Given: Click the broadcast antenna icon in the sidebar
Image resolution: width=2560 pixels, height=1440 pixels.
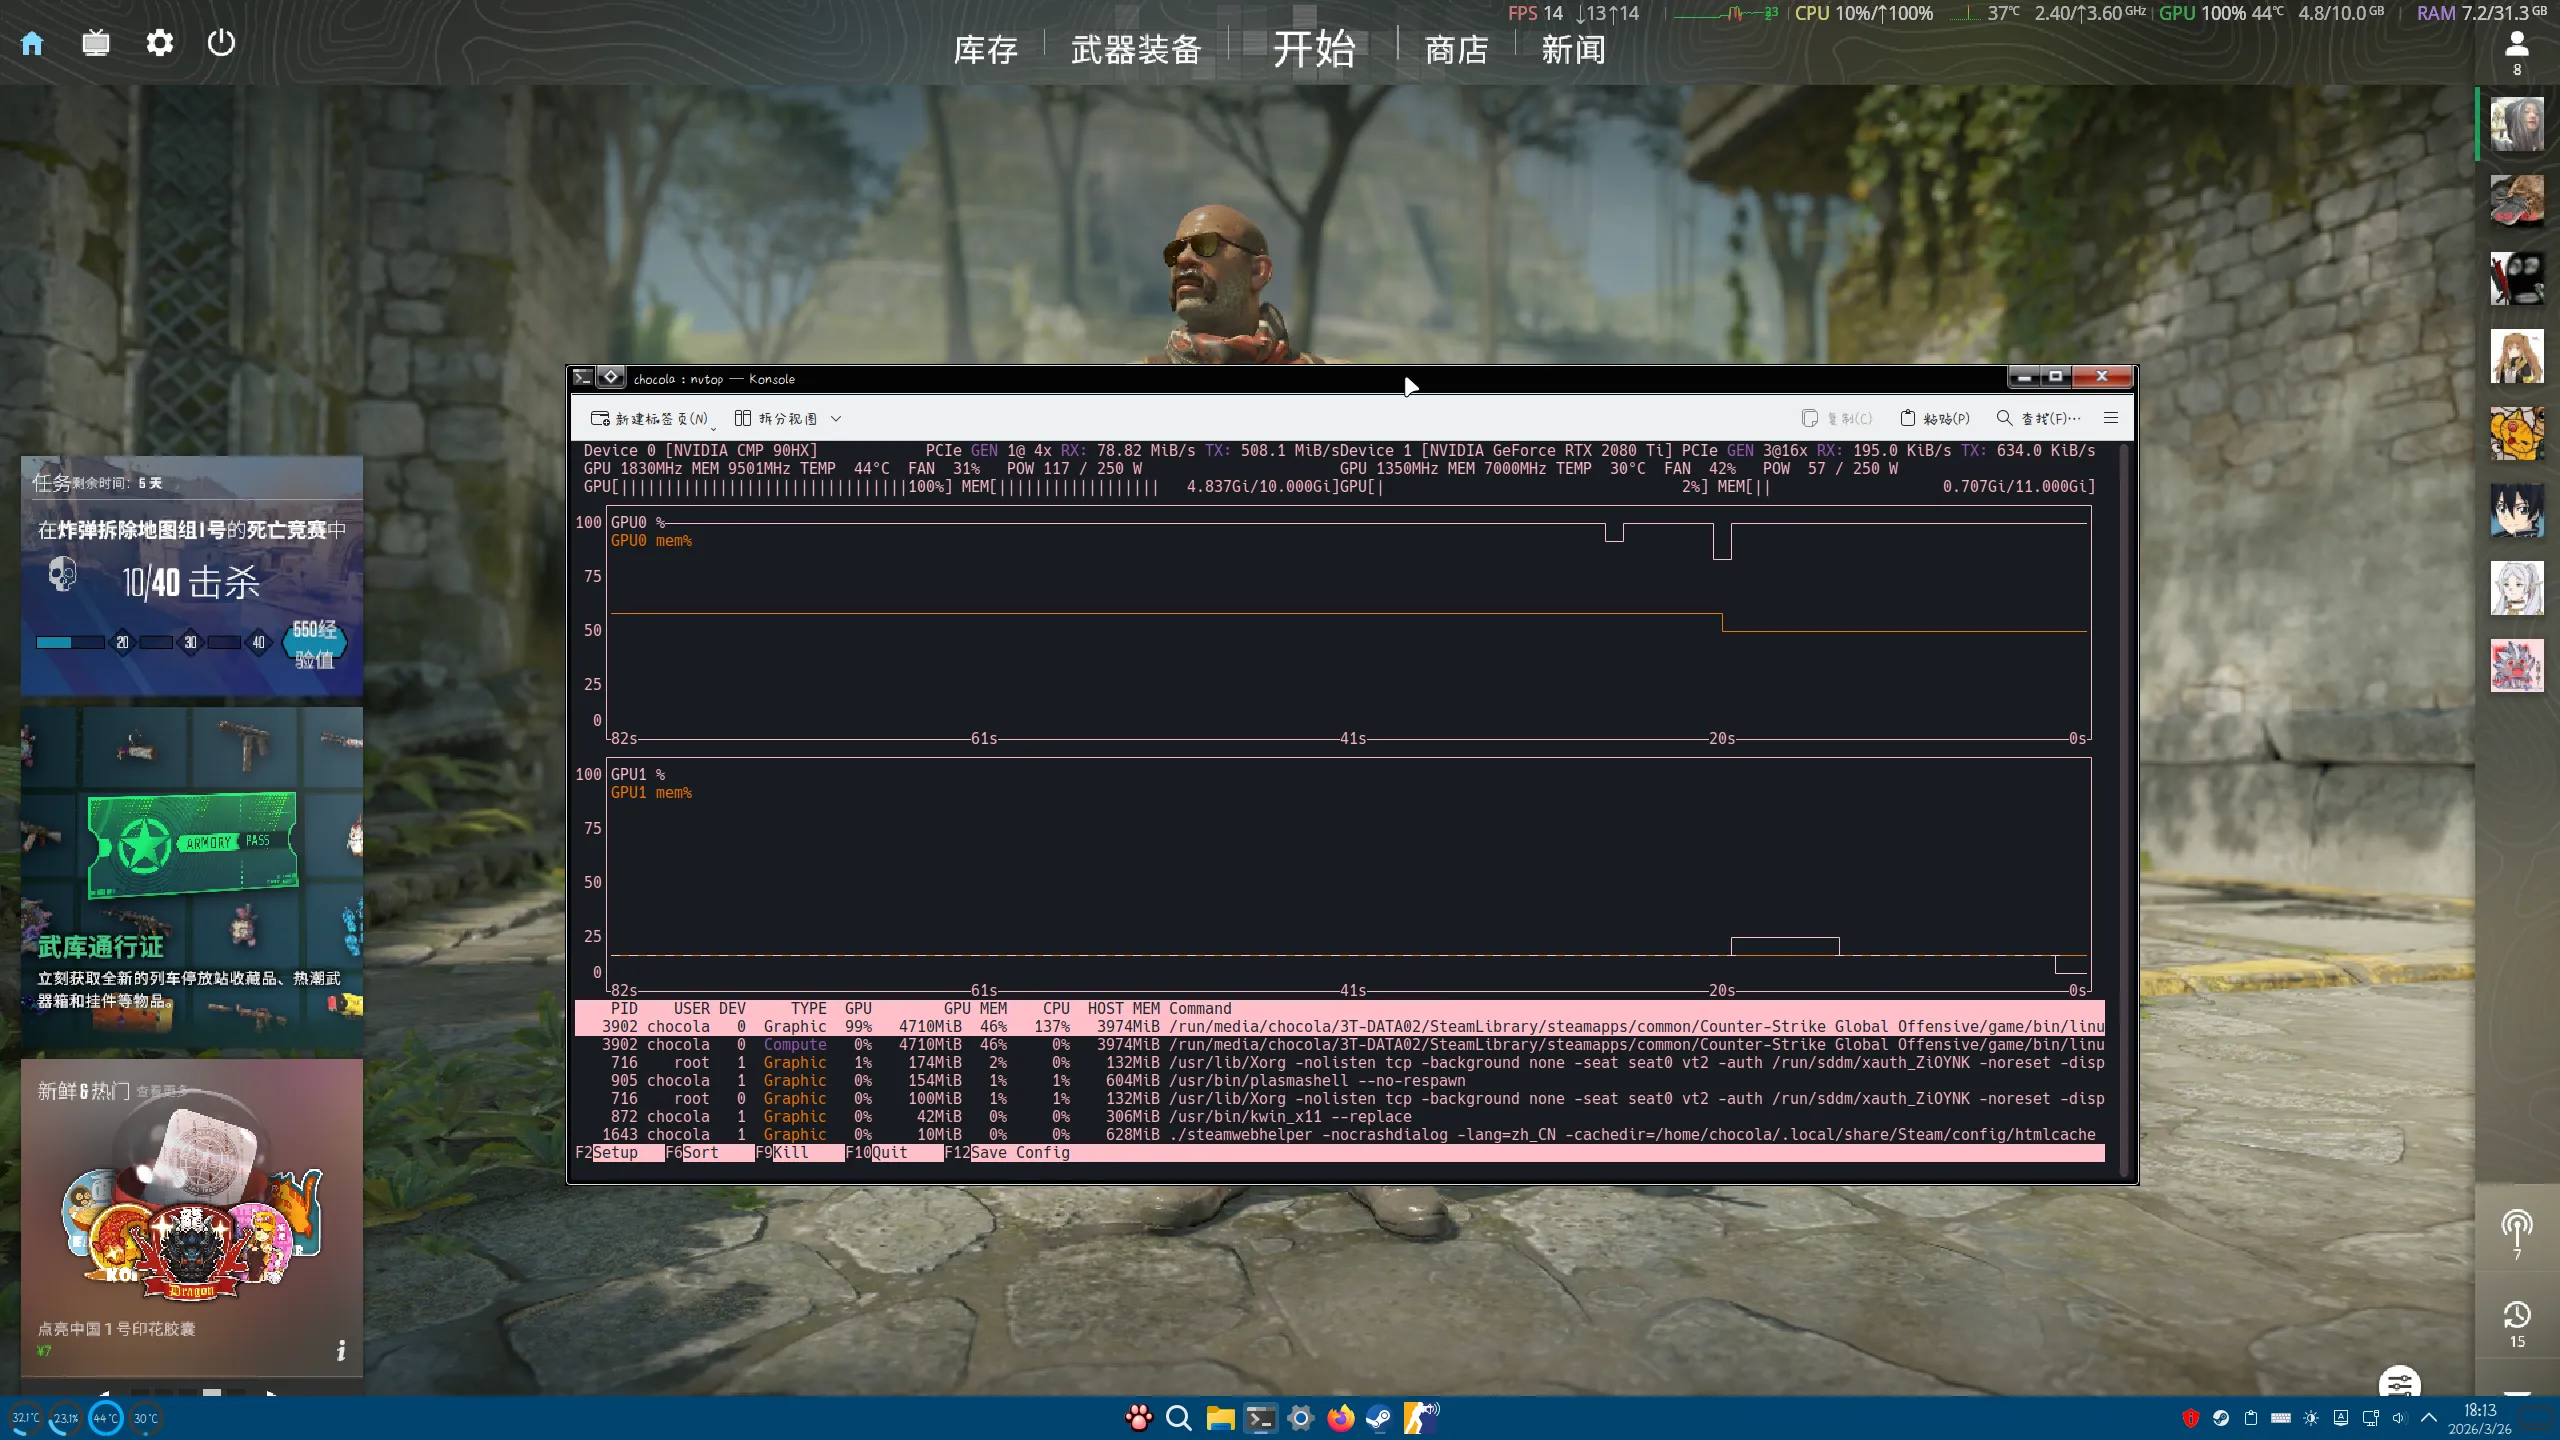Looking at the screenshot, I should [x=2516, y=1228].
